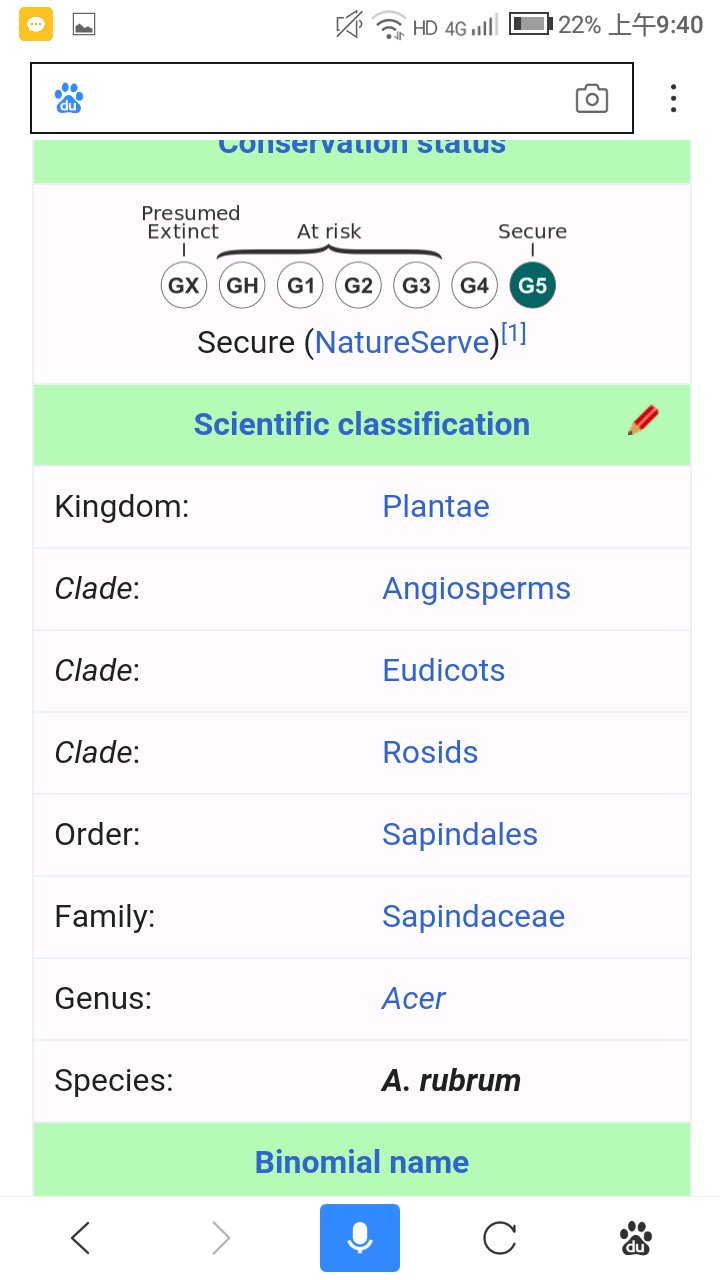Tap the Scientific classification header link
This screenshot has width=720, height=1280.
[x=362, y=424]
